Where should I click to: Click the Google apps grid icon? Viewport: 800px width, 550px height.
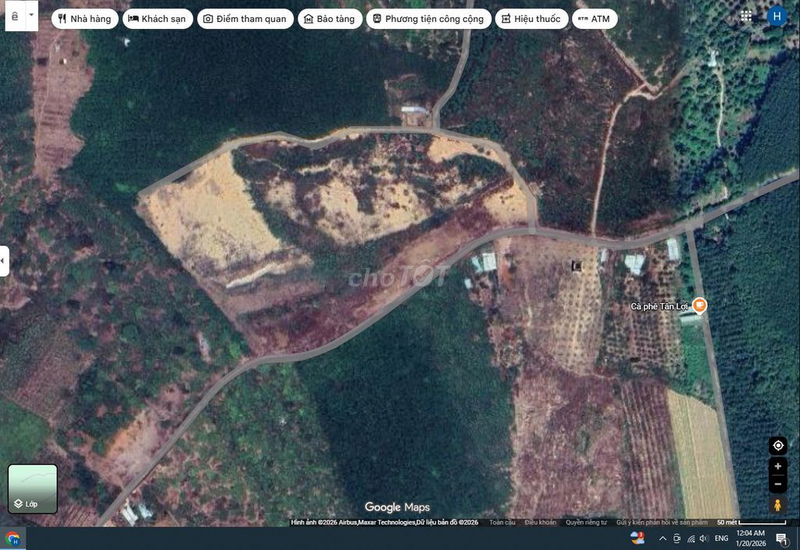pos(746,17)
